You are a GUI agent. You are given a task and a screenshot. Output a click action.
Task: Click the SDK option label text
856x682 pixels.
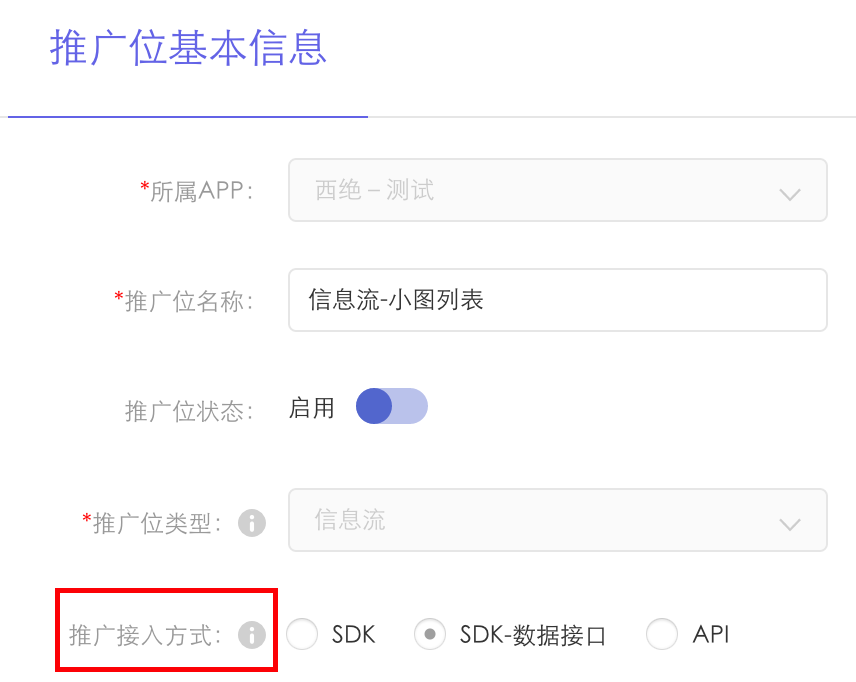click(x=354, y=634)
